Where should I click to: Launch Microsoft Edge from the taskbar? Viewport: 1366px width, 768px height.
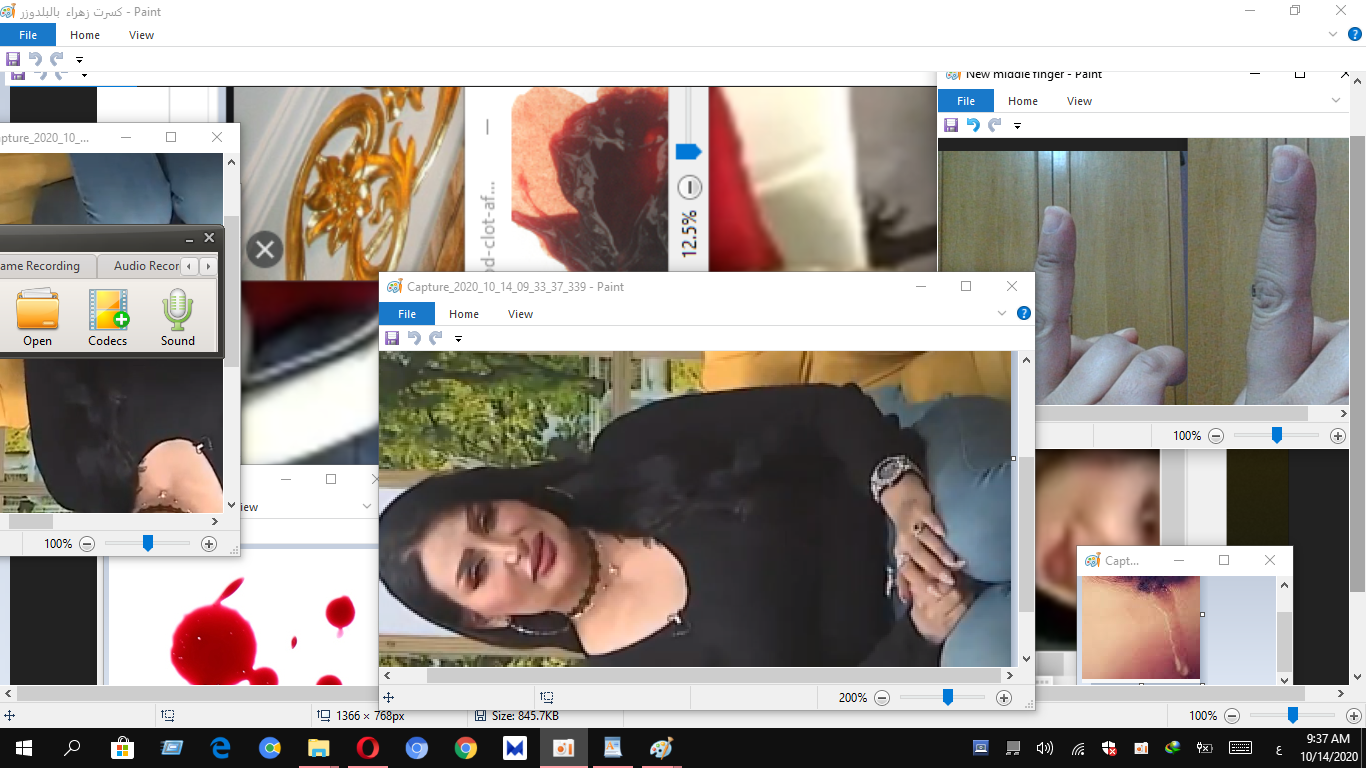(x=221, y=748)
